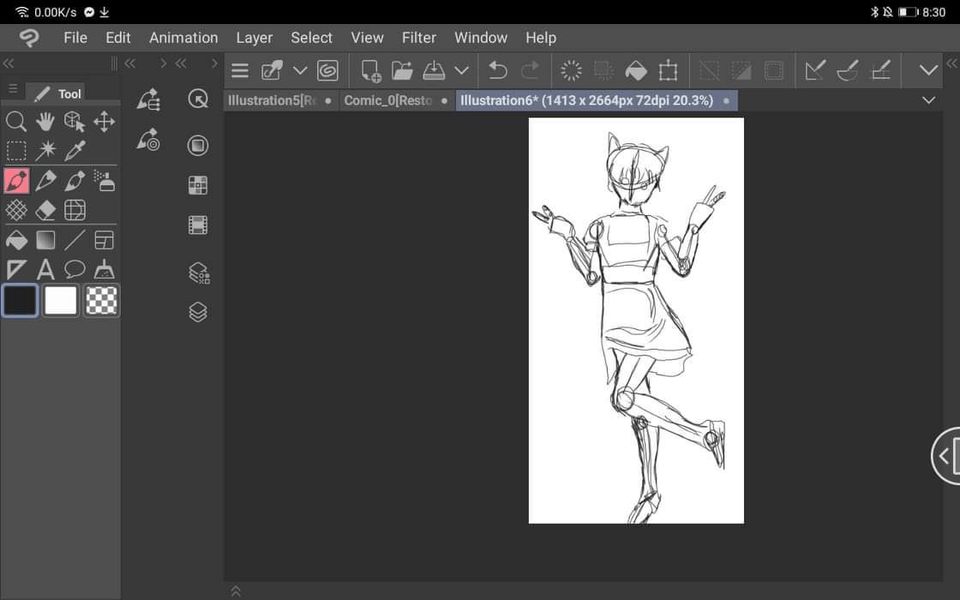Image resolution: width=960 pixels, height=600 pixels.
Task: Toggle Show selection border icon
Action: point(774,71)
